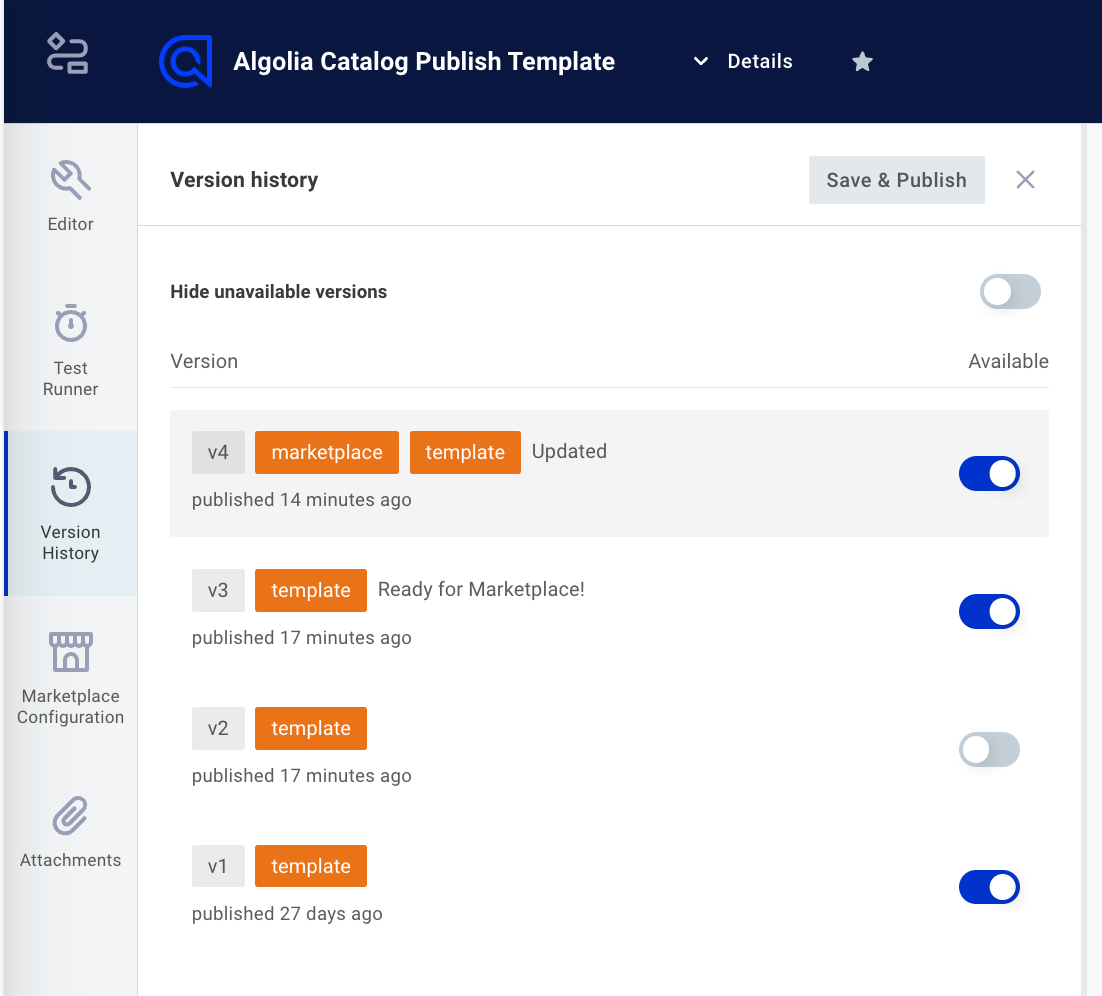Screen dimensions: 1102x996
Task: Click the Algolia logo icon
Action: pyautogui.click(x=186, y=61)
